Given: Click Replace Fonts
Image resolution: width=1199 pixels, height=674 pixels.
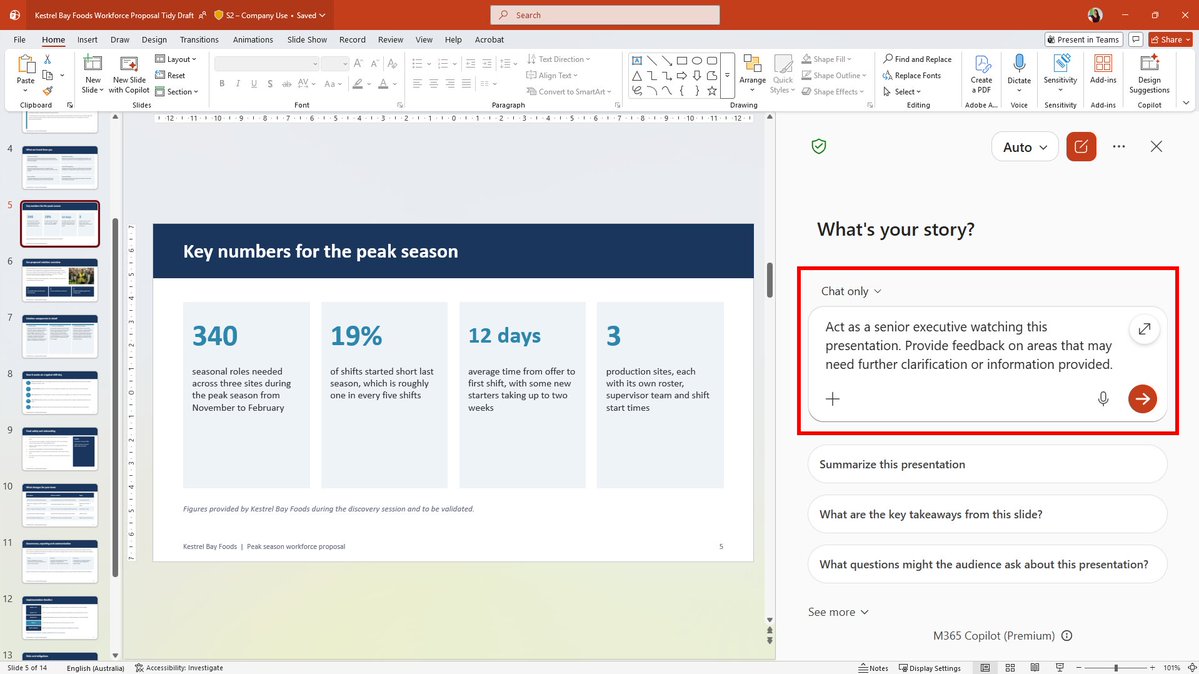Looking at the screenshot, I should pyautogui.click(x=911, y=75).
